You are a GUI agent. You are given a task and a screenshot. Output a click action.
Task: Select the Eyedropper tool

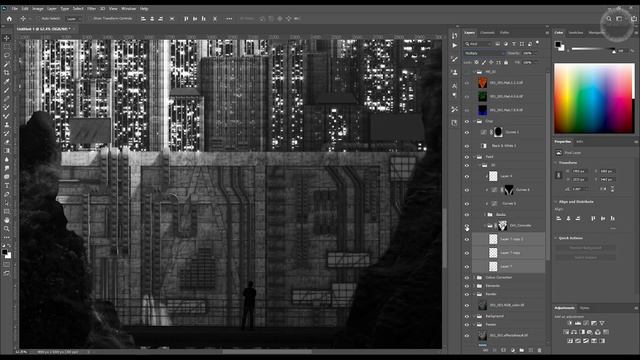tap(7, 82)
